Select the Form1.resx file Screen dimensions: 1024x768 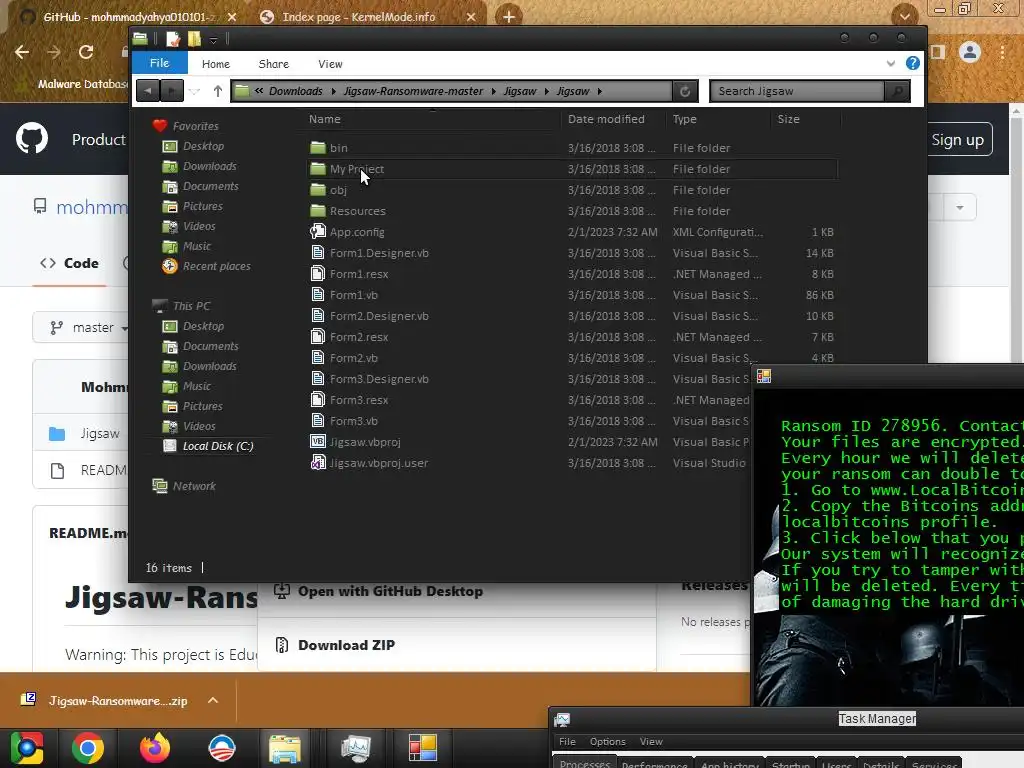359,274
